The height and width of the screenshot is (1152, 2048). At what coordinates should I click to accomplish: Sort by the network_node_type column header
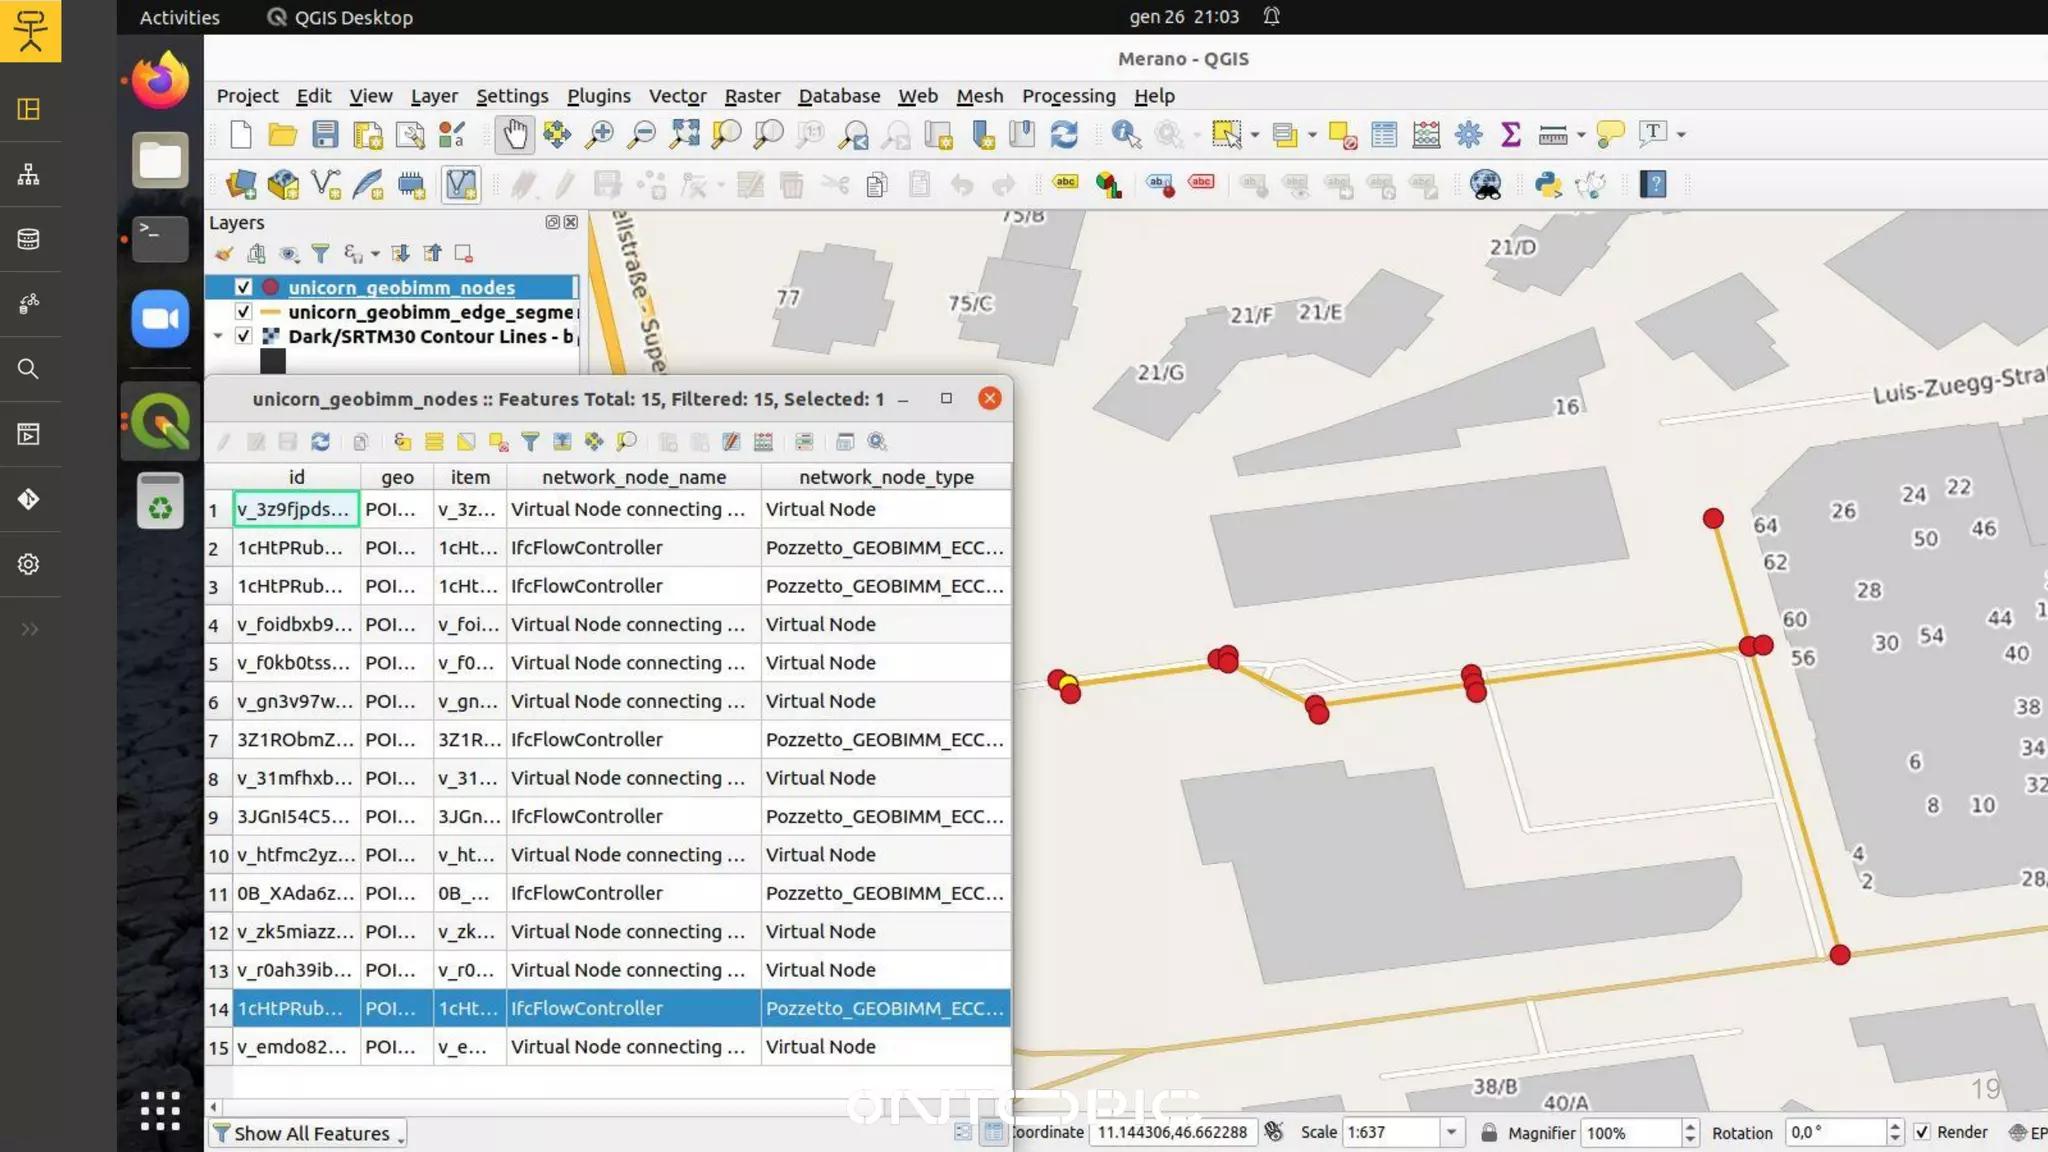(886, 477)
